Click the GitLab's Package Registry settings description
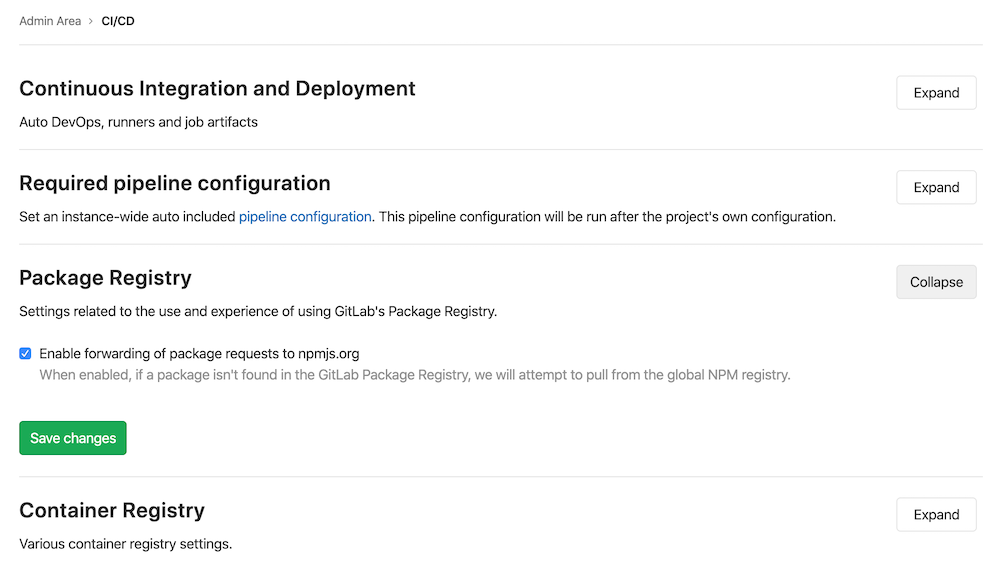Viewport: 1000px width, 585px height. pos(258,311)
